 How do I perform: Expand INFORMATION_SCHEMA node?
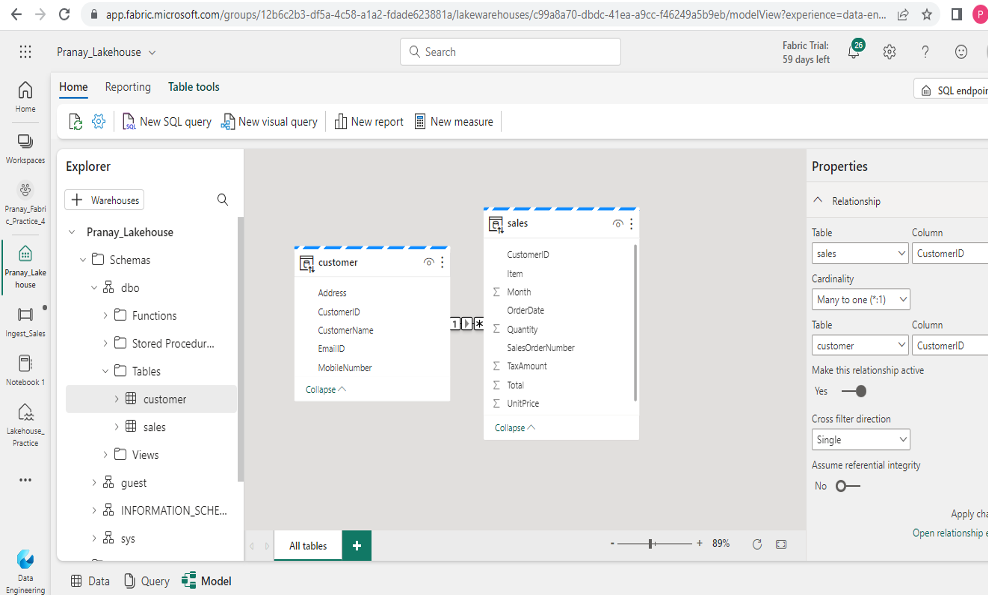(x=94, y=510)
